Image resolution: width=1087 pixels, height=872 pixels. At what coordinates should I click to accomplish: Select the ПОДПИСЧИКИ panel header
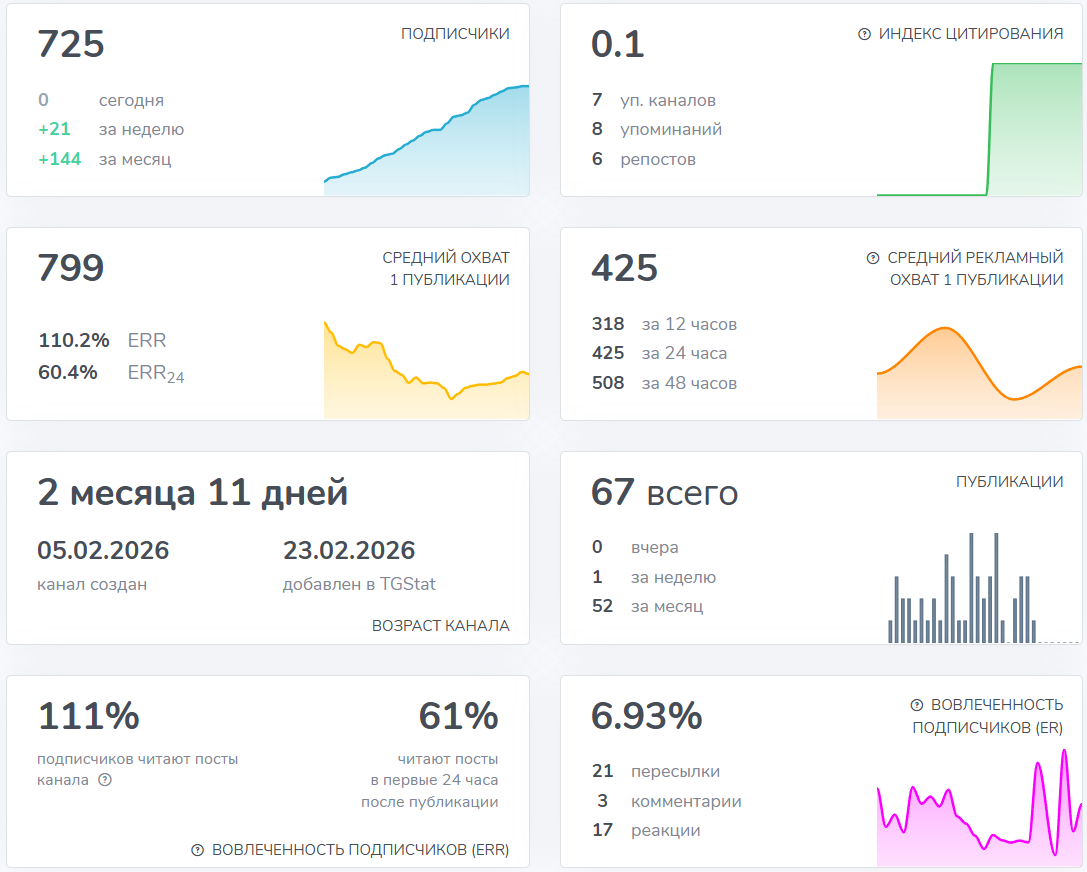tap(456, 32)
